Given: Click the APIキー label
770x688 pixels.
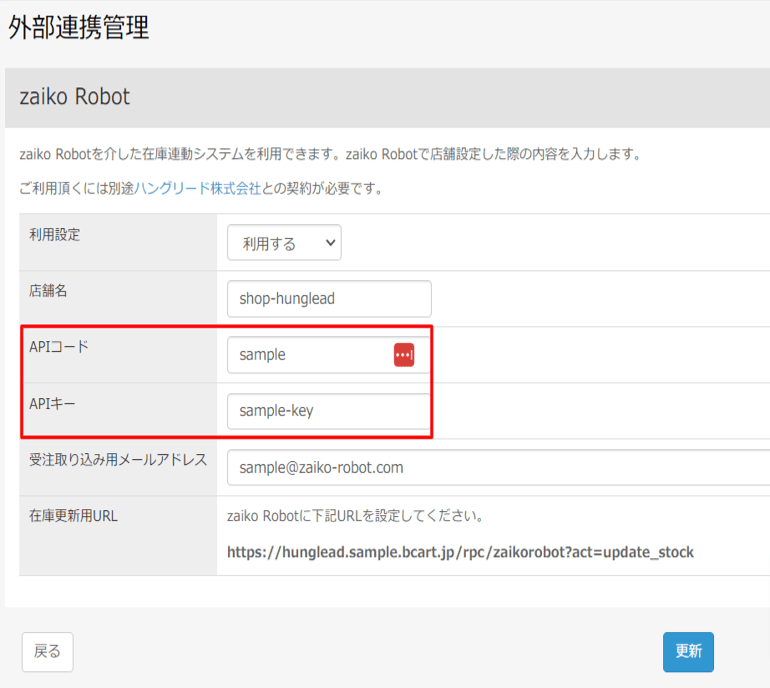Looking at the screenshot, I should tap(52, 404).
